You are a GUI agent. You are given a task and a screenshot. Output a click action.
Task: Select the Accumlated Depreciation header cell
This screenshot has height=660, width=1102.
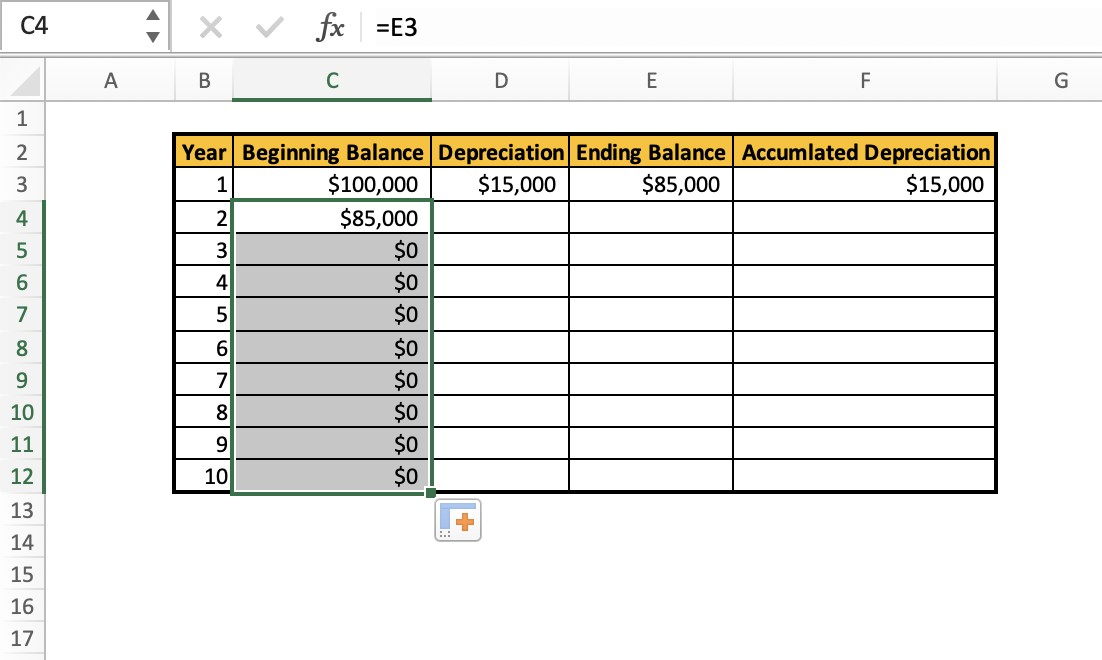[864, 152]
